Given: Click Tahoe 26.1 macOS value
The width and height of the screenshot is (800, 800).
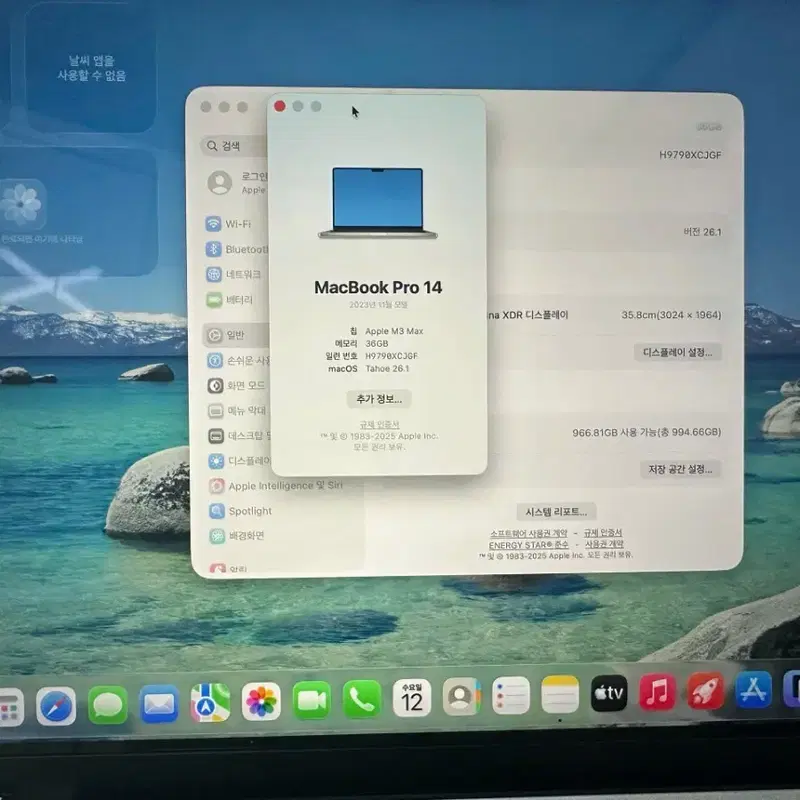Looking at the screenshot, I should [x=387, y=368].
